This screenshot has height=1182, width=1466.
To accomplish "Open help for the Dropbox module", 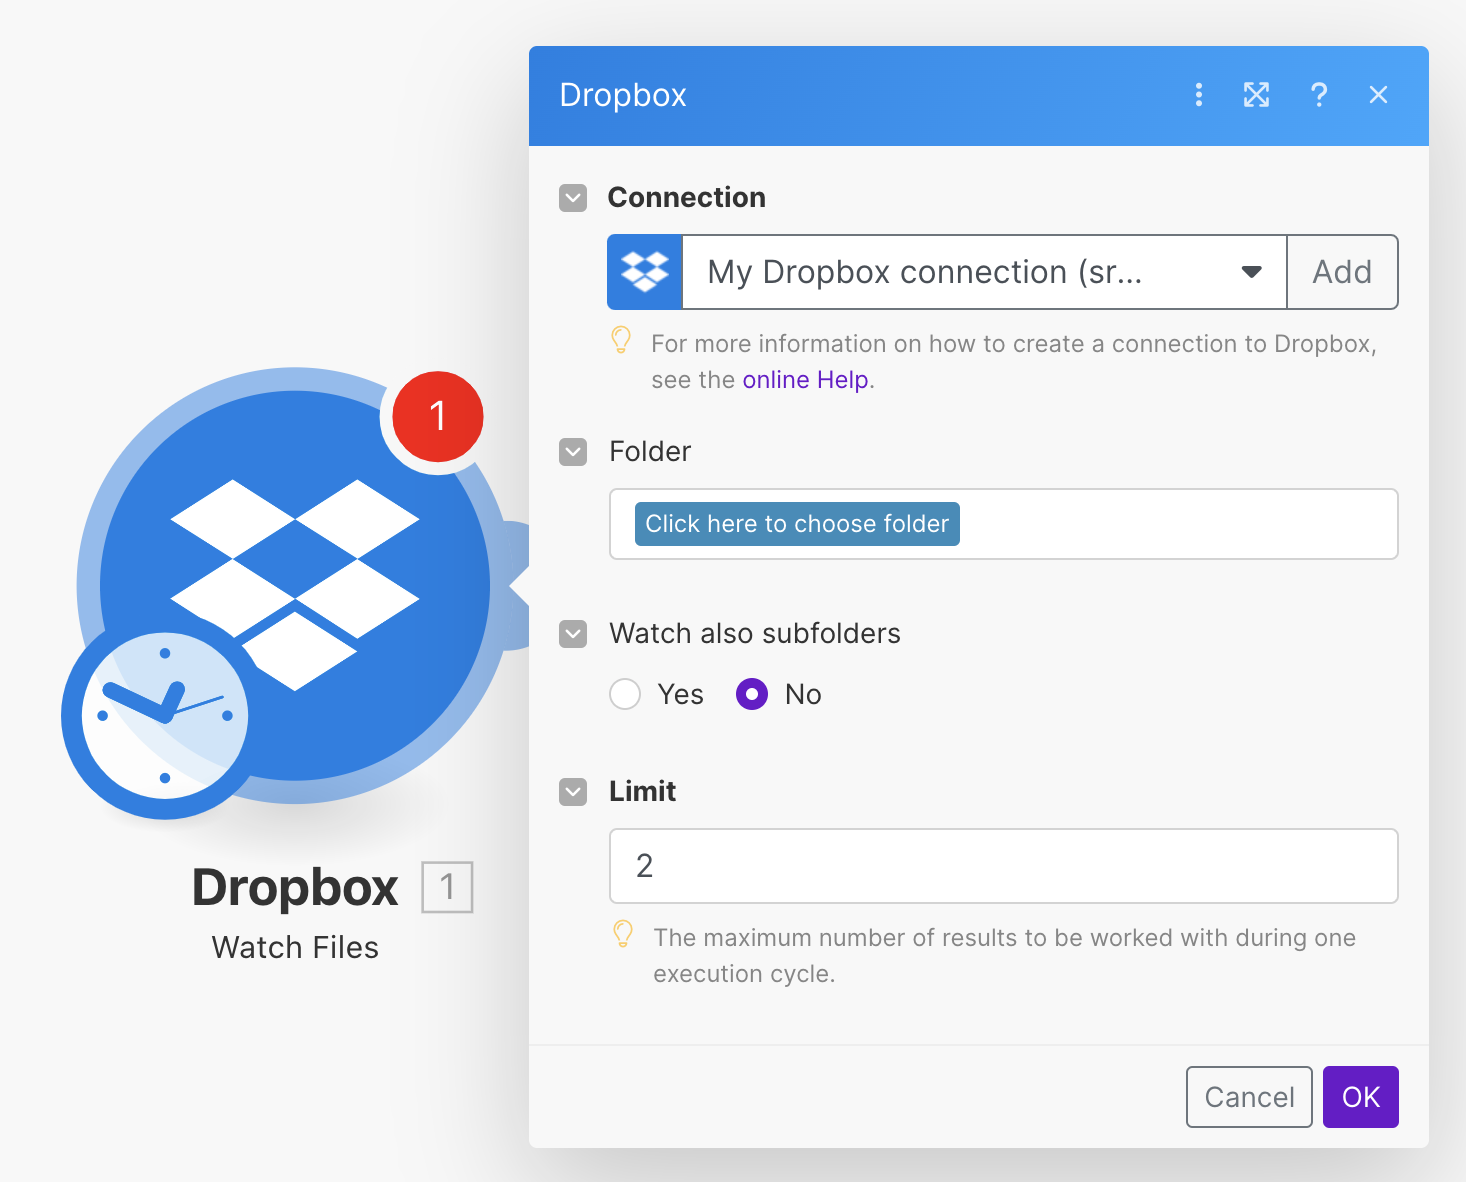I will tap(1319, 95).
